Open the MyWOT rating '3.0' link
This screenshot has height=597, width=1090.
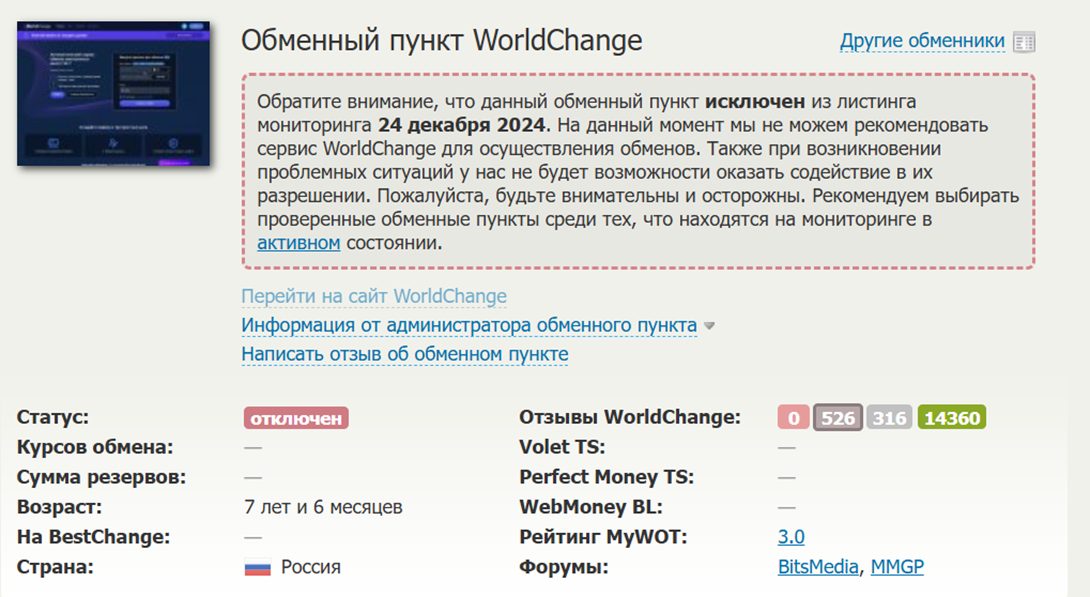[791, 537]
